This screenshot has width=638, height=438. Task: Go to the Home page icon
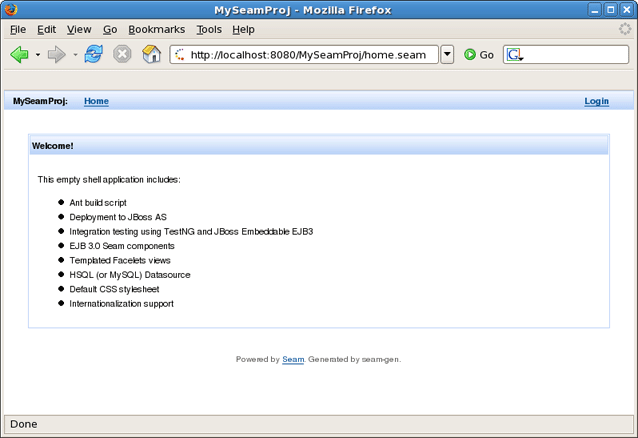coord(151,54)
